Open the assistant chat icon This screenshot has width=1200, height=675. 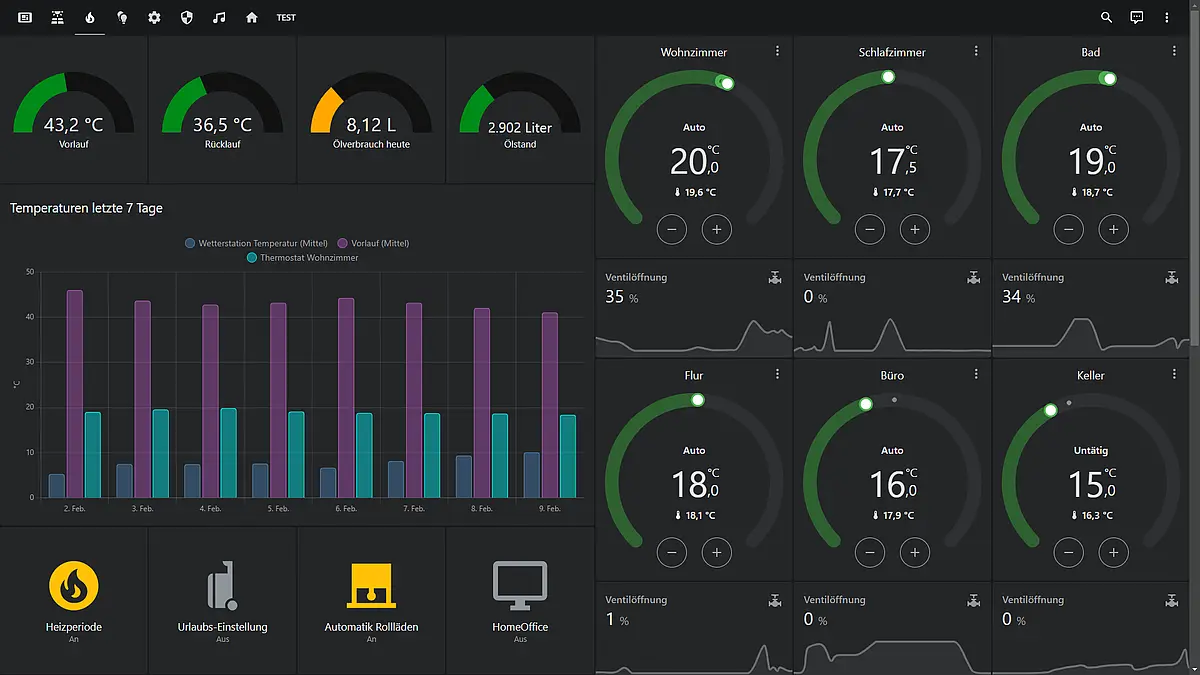(1136, 17)
